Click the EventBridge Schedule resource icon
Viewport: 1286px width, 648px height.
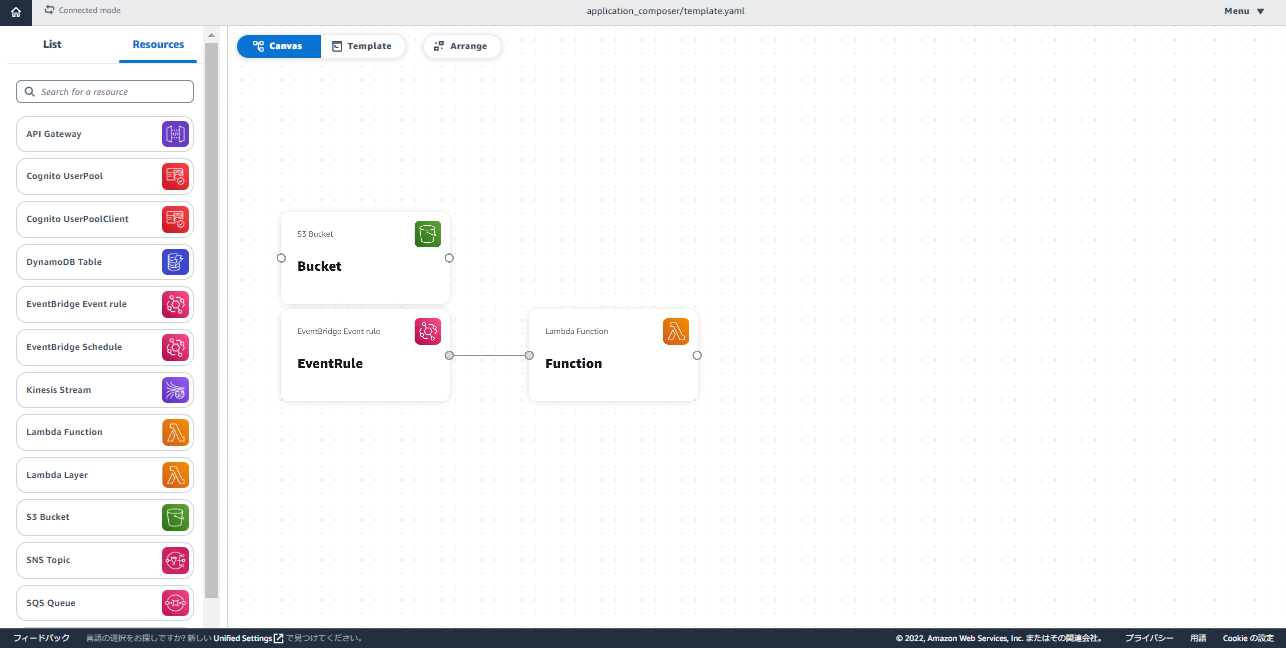[175, 347]
